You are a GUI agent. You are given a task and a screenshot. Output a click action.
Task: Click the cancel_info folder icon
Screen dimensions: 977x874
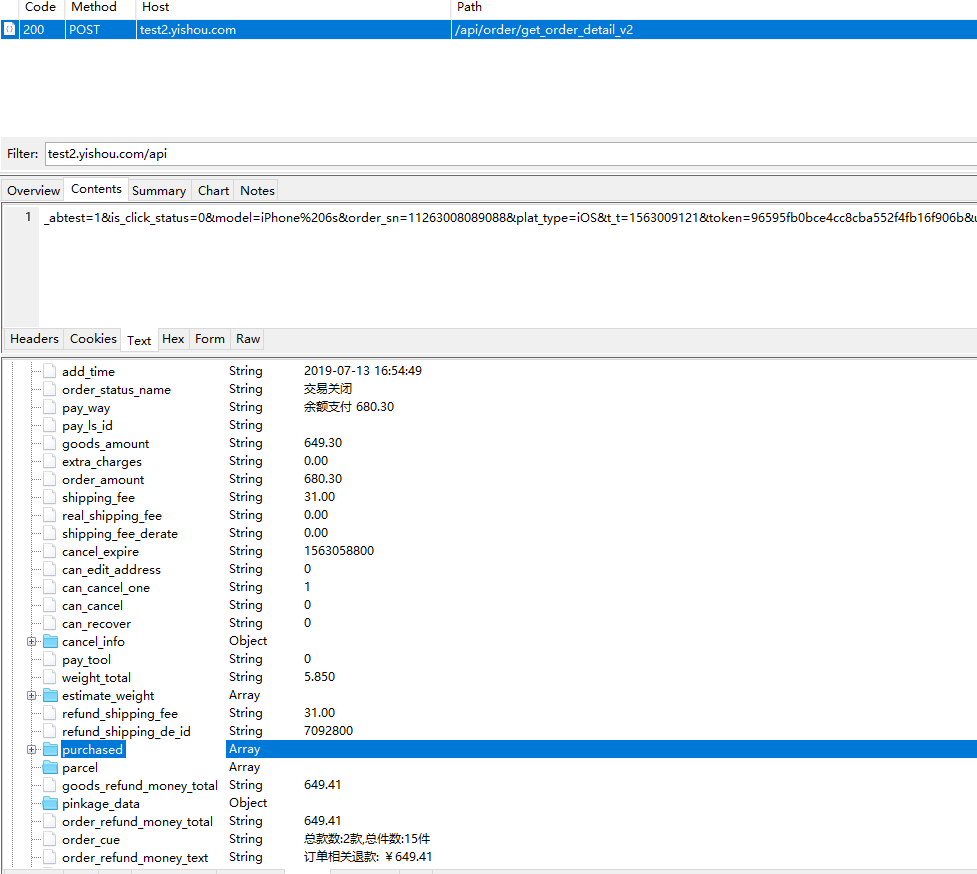[x=50, y=642]
